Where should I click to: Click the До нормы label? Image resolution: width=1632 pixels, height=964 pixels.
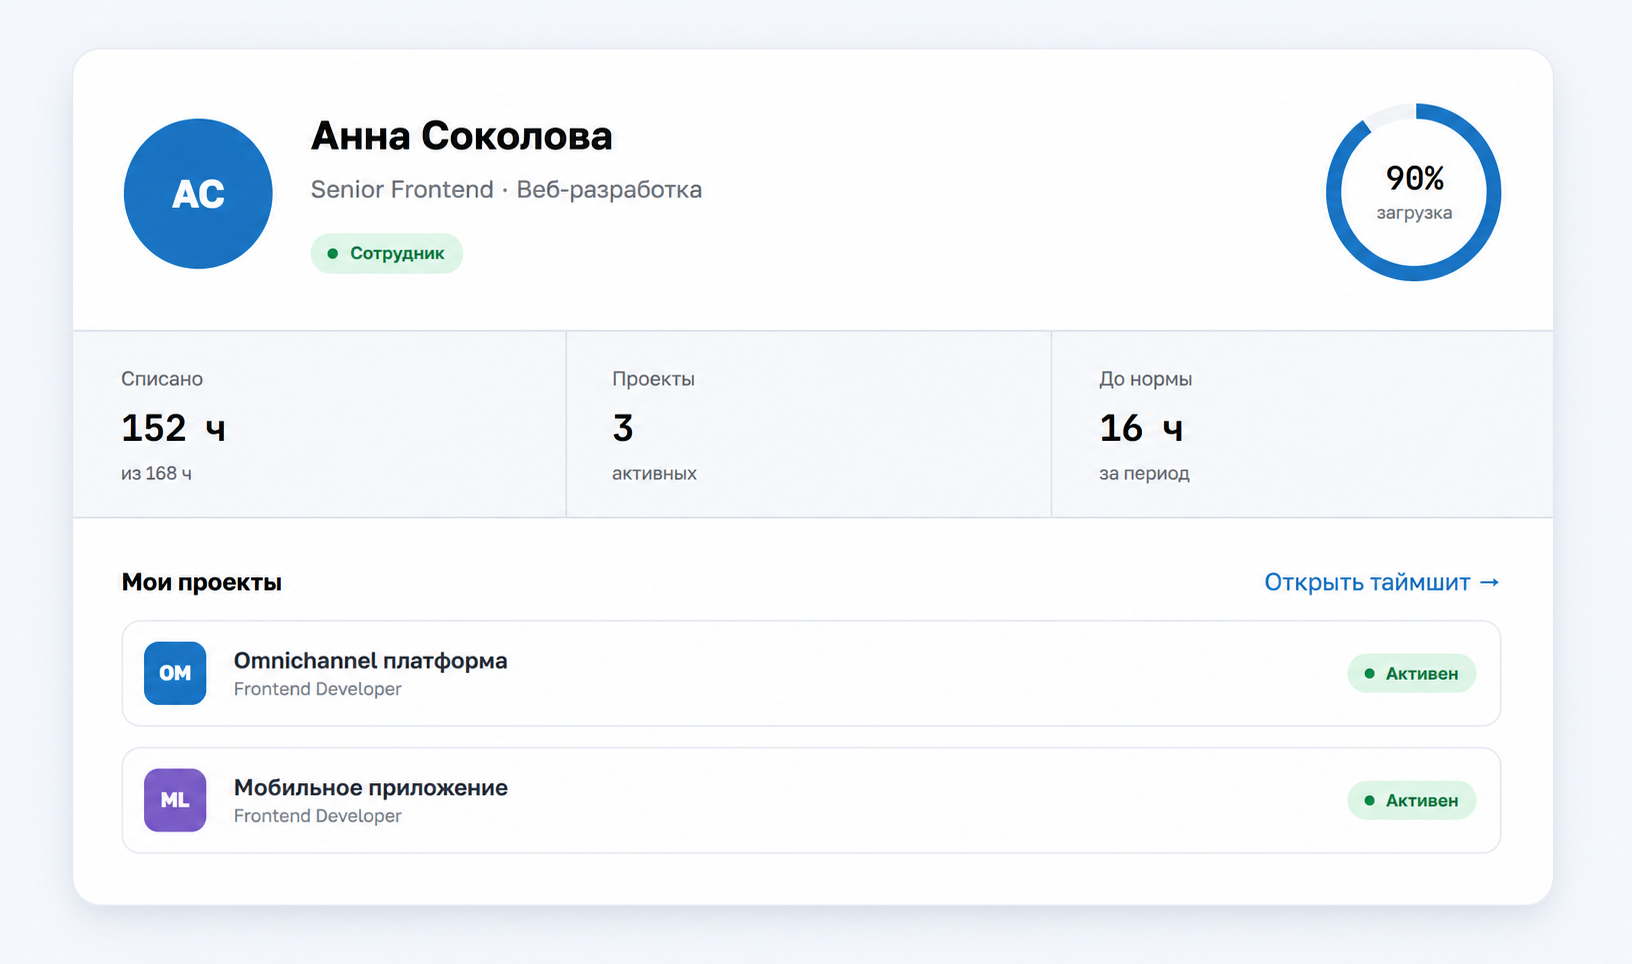point(1146,379)
